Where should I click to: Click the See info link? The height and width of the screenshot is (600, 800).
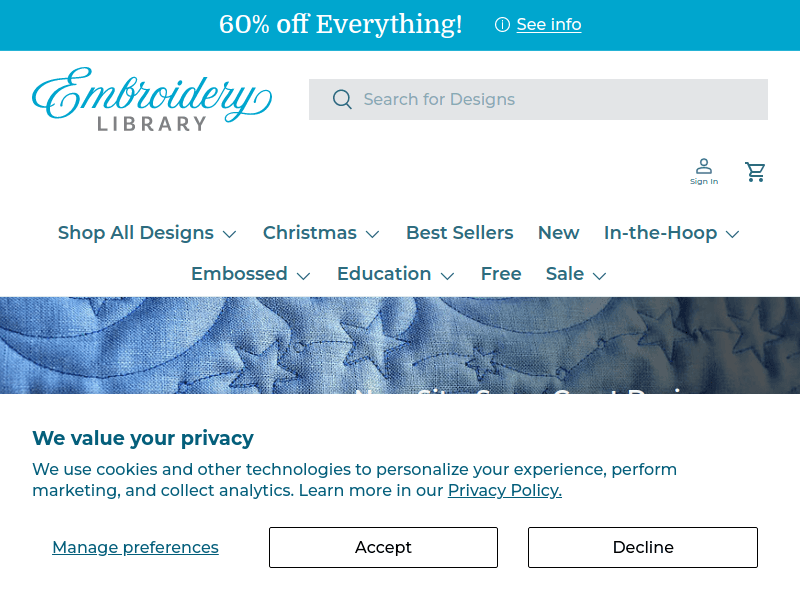click(x=549, y=25)
